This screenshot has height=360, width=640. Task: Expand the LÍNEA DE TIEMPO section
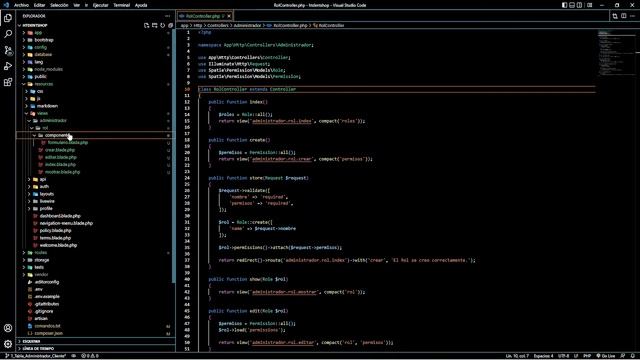tap(96, 349)
